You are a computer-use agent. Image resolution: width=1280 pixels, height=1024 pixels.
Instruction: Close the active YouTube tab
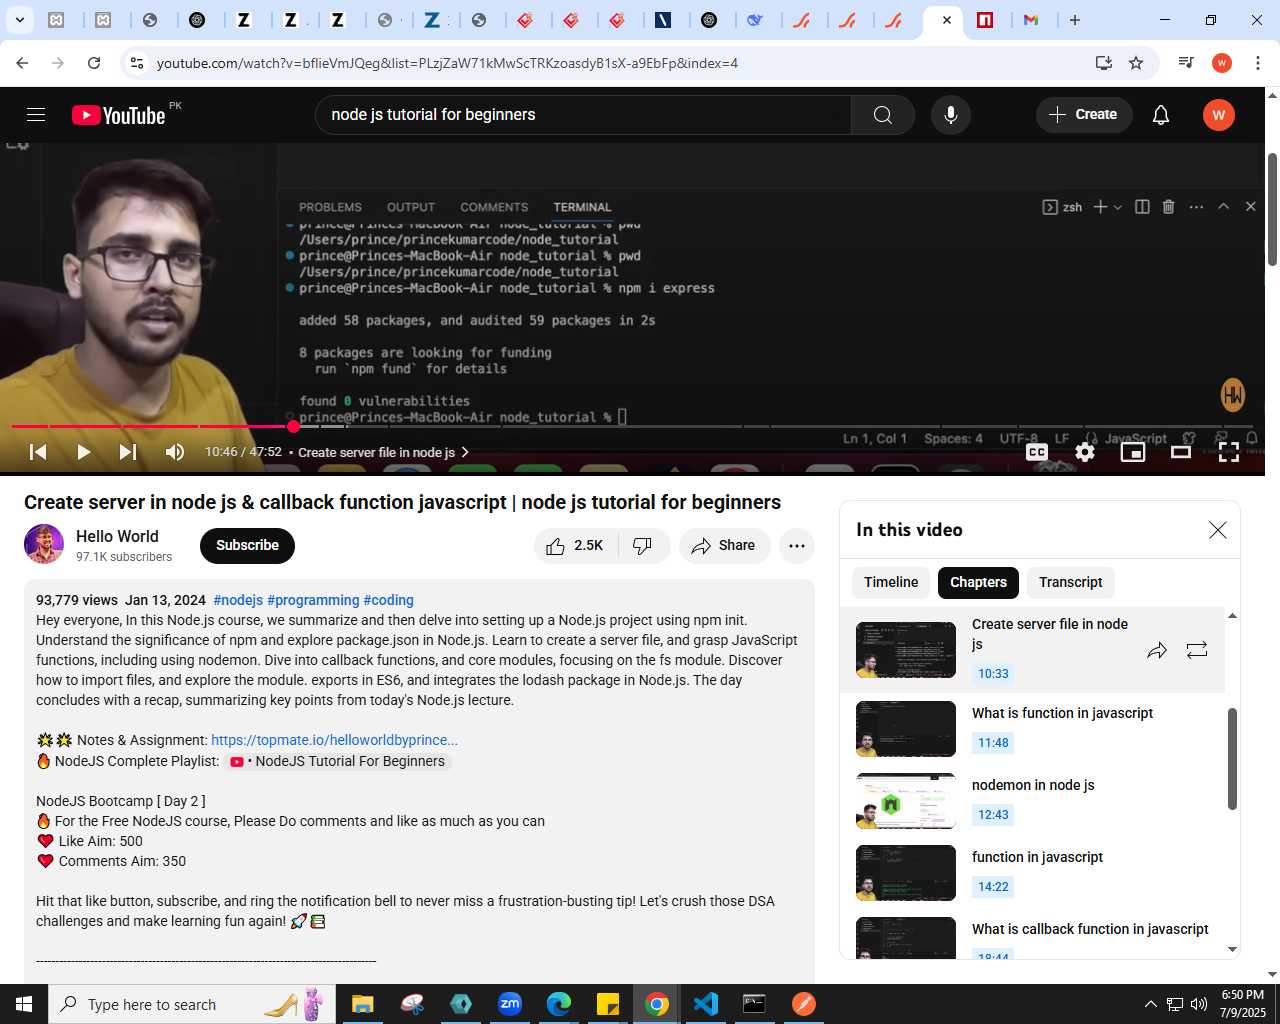tap(947, 20)
